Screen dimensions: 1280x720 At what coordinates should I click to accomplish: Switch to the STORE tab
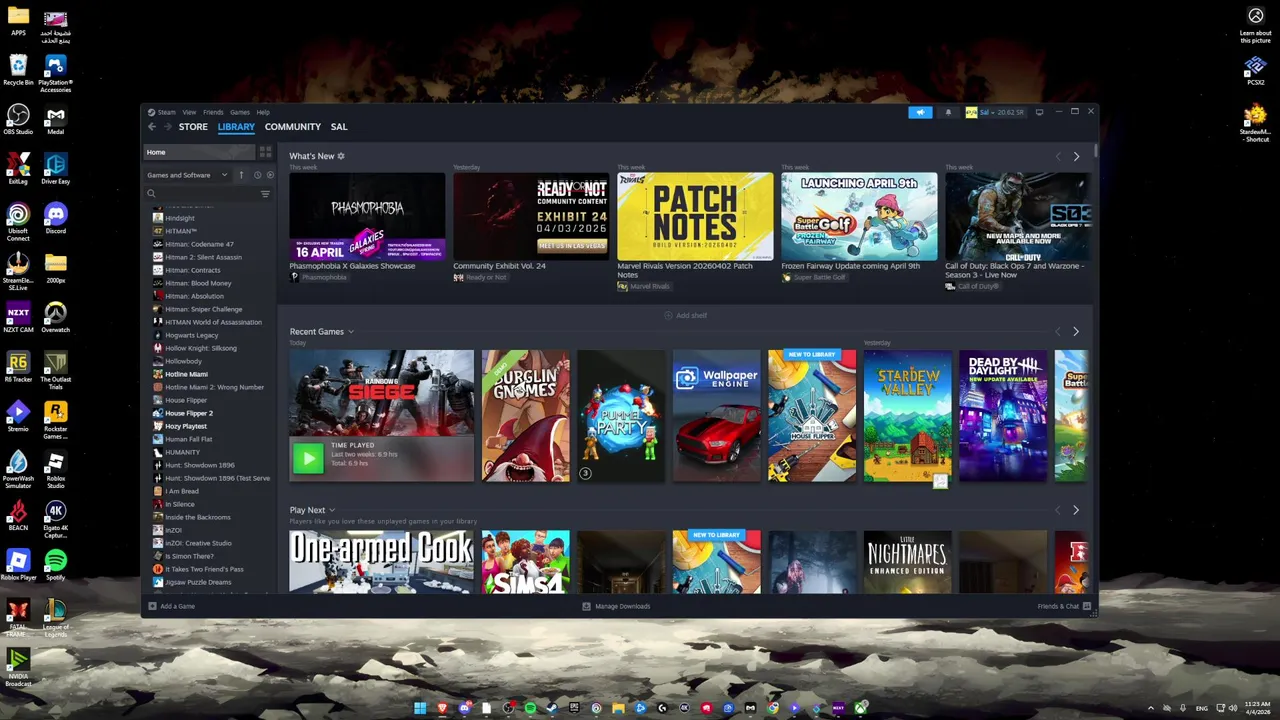(193, 127)
